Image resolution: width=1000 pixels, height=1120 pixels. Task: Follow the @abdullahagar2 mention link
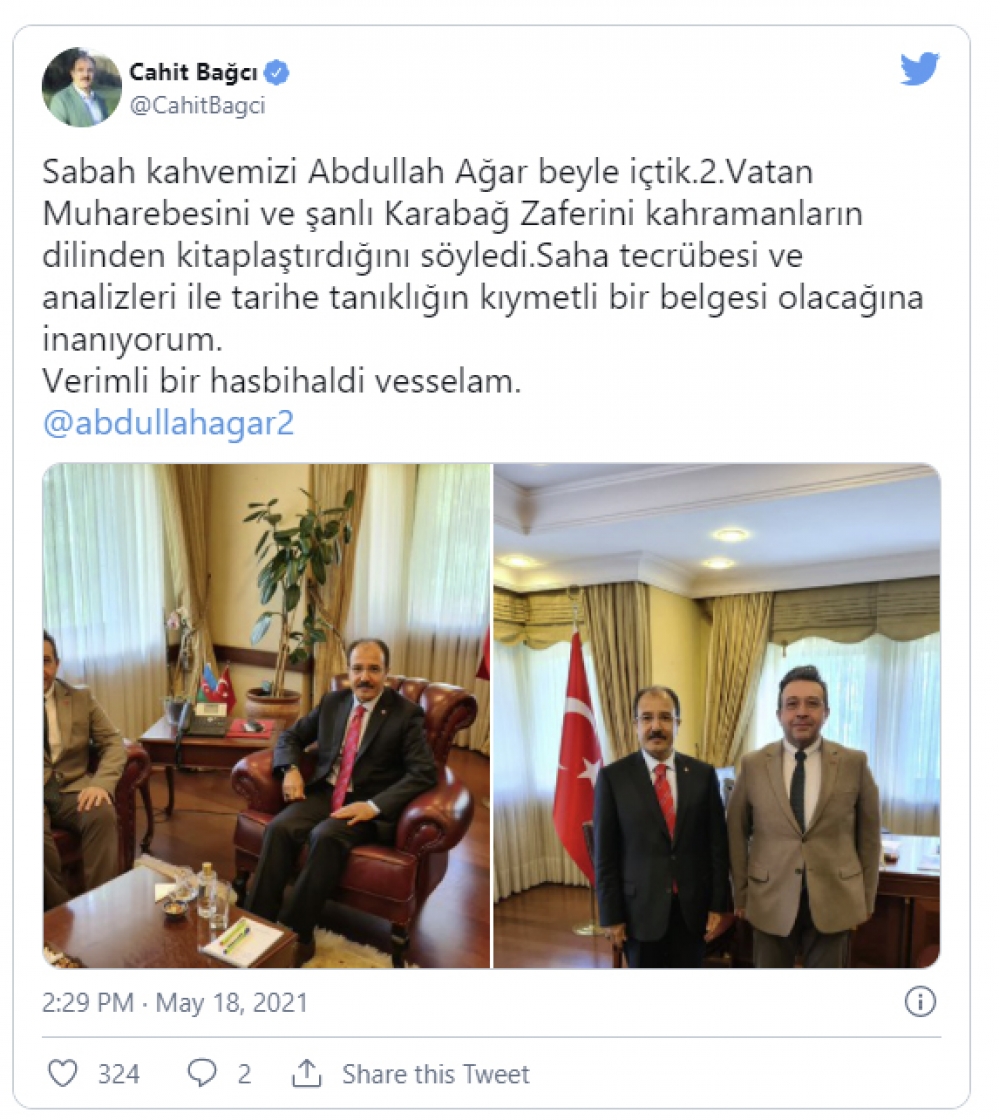point(169,423)
